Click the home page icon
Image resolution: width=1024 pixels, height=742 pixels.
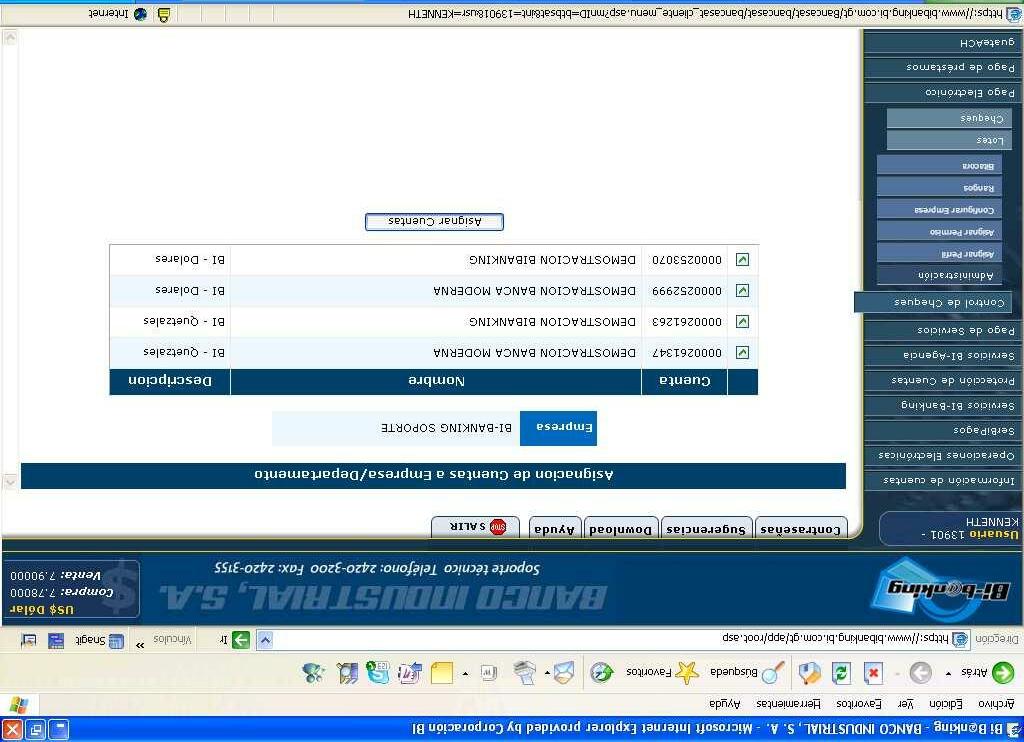[810, 672]
